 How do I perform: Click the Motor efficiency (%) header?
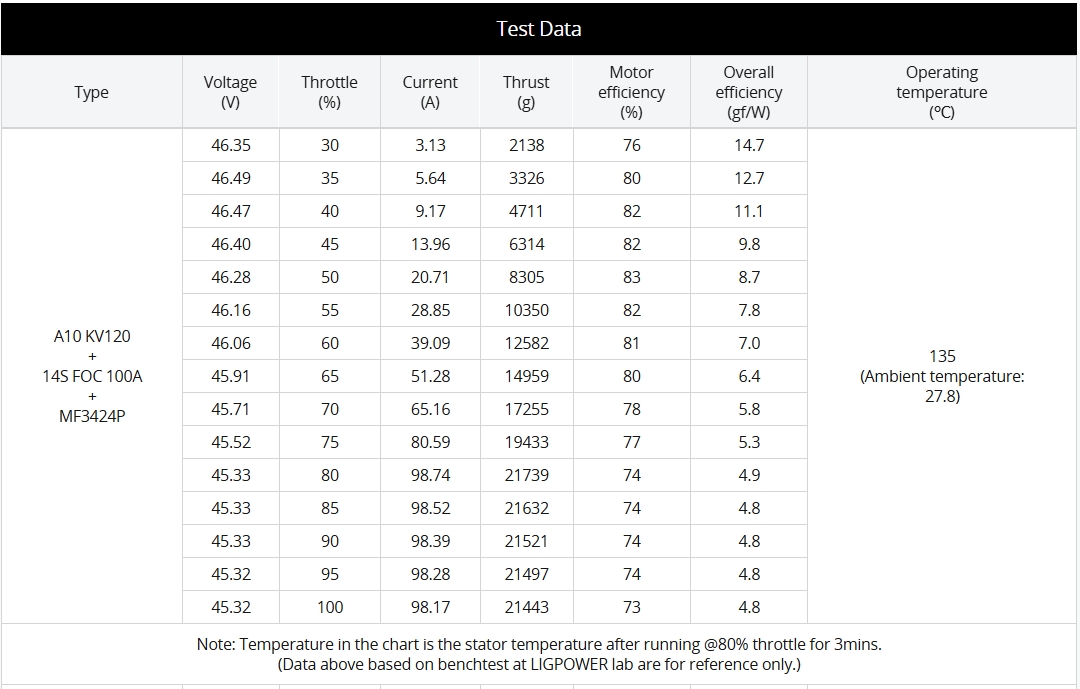[631, 92]
